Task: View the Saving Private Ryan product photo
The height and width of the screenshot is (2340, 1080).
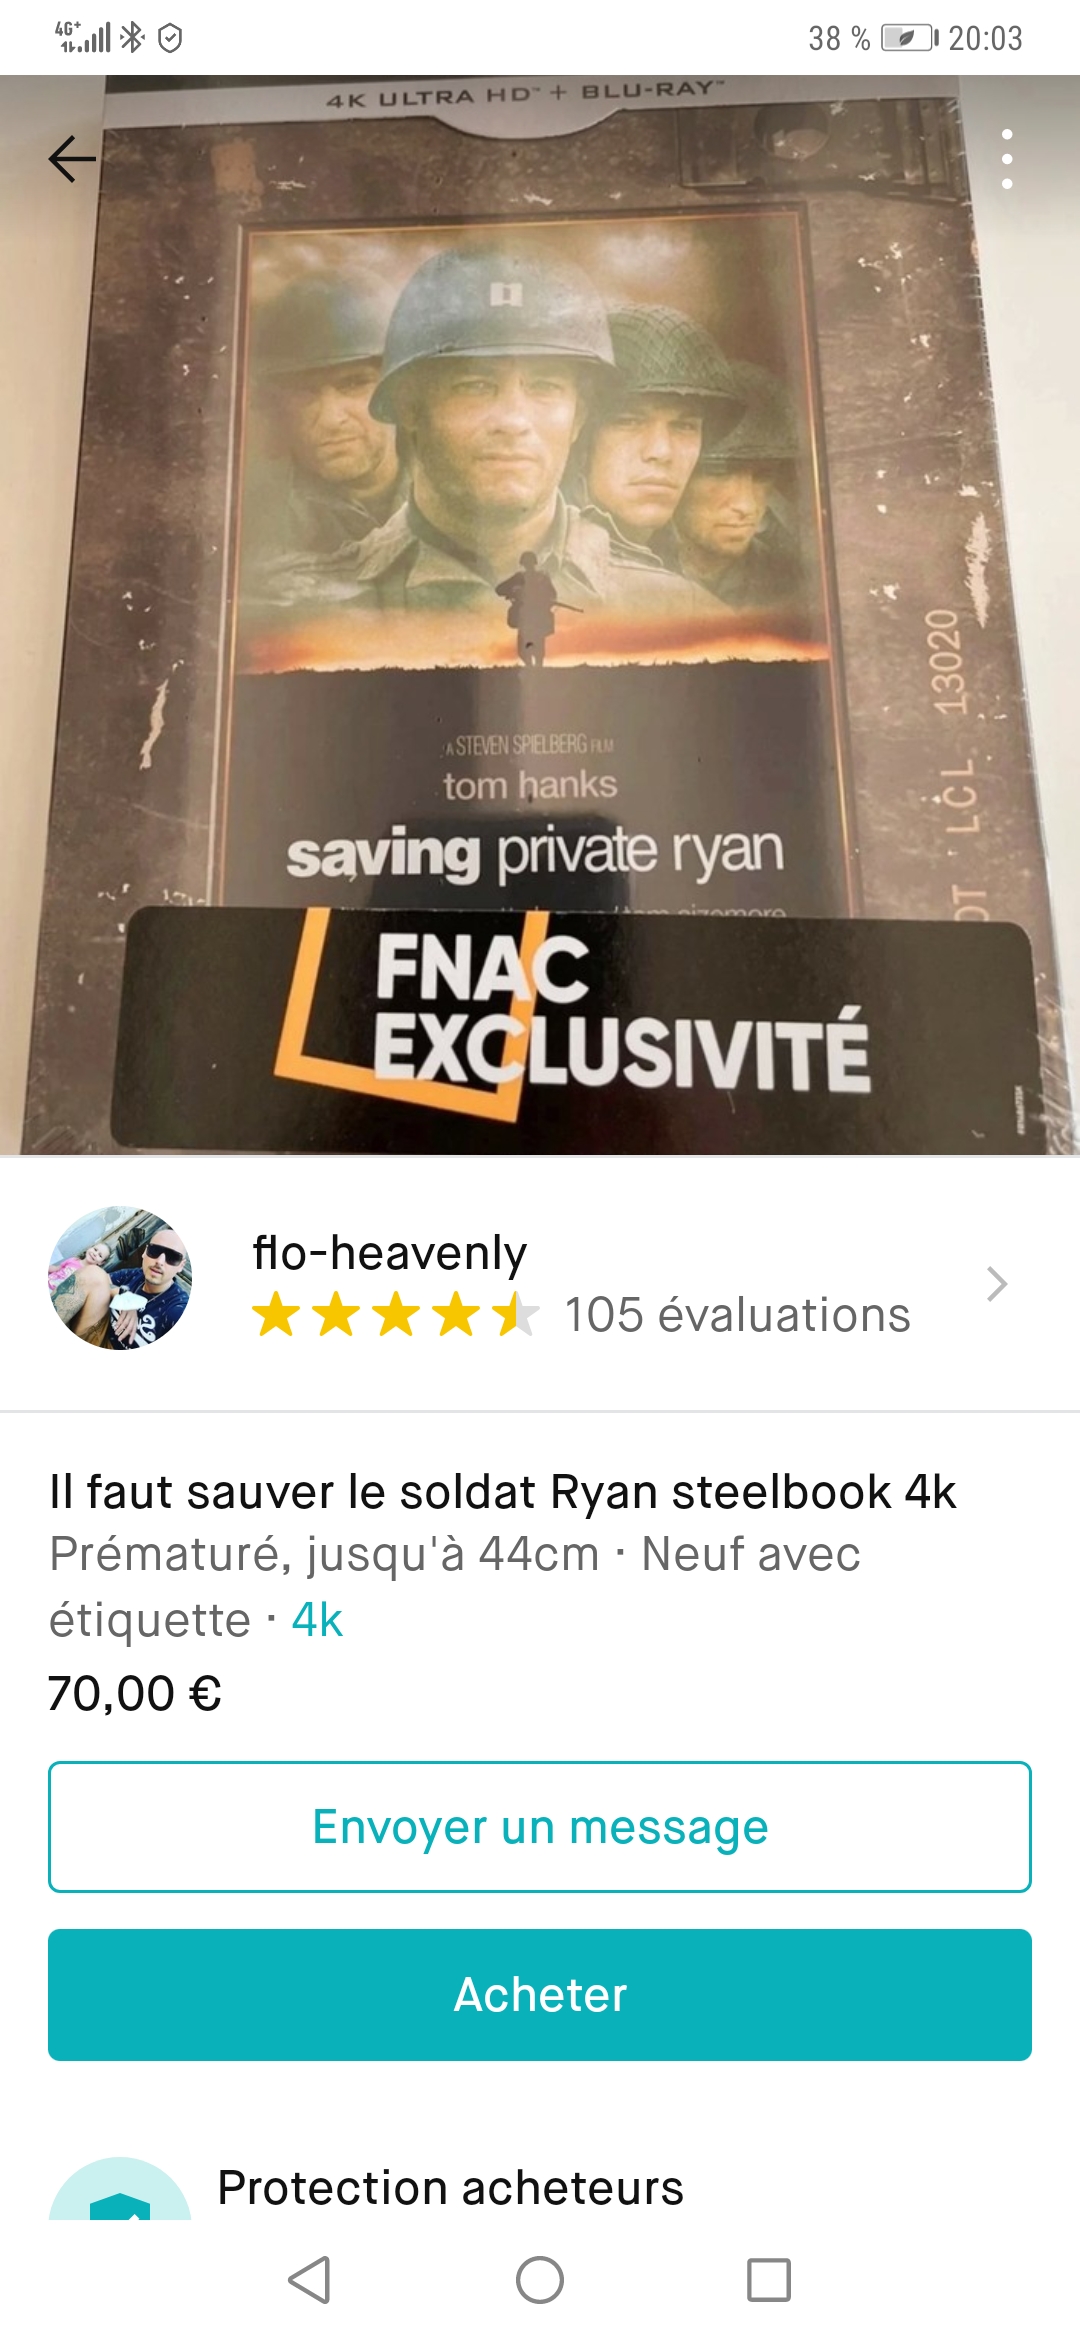Action: 540,616
